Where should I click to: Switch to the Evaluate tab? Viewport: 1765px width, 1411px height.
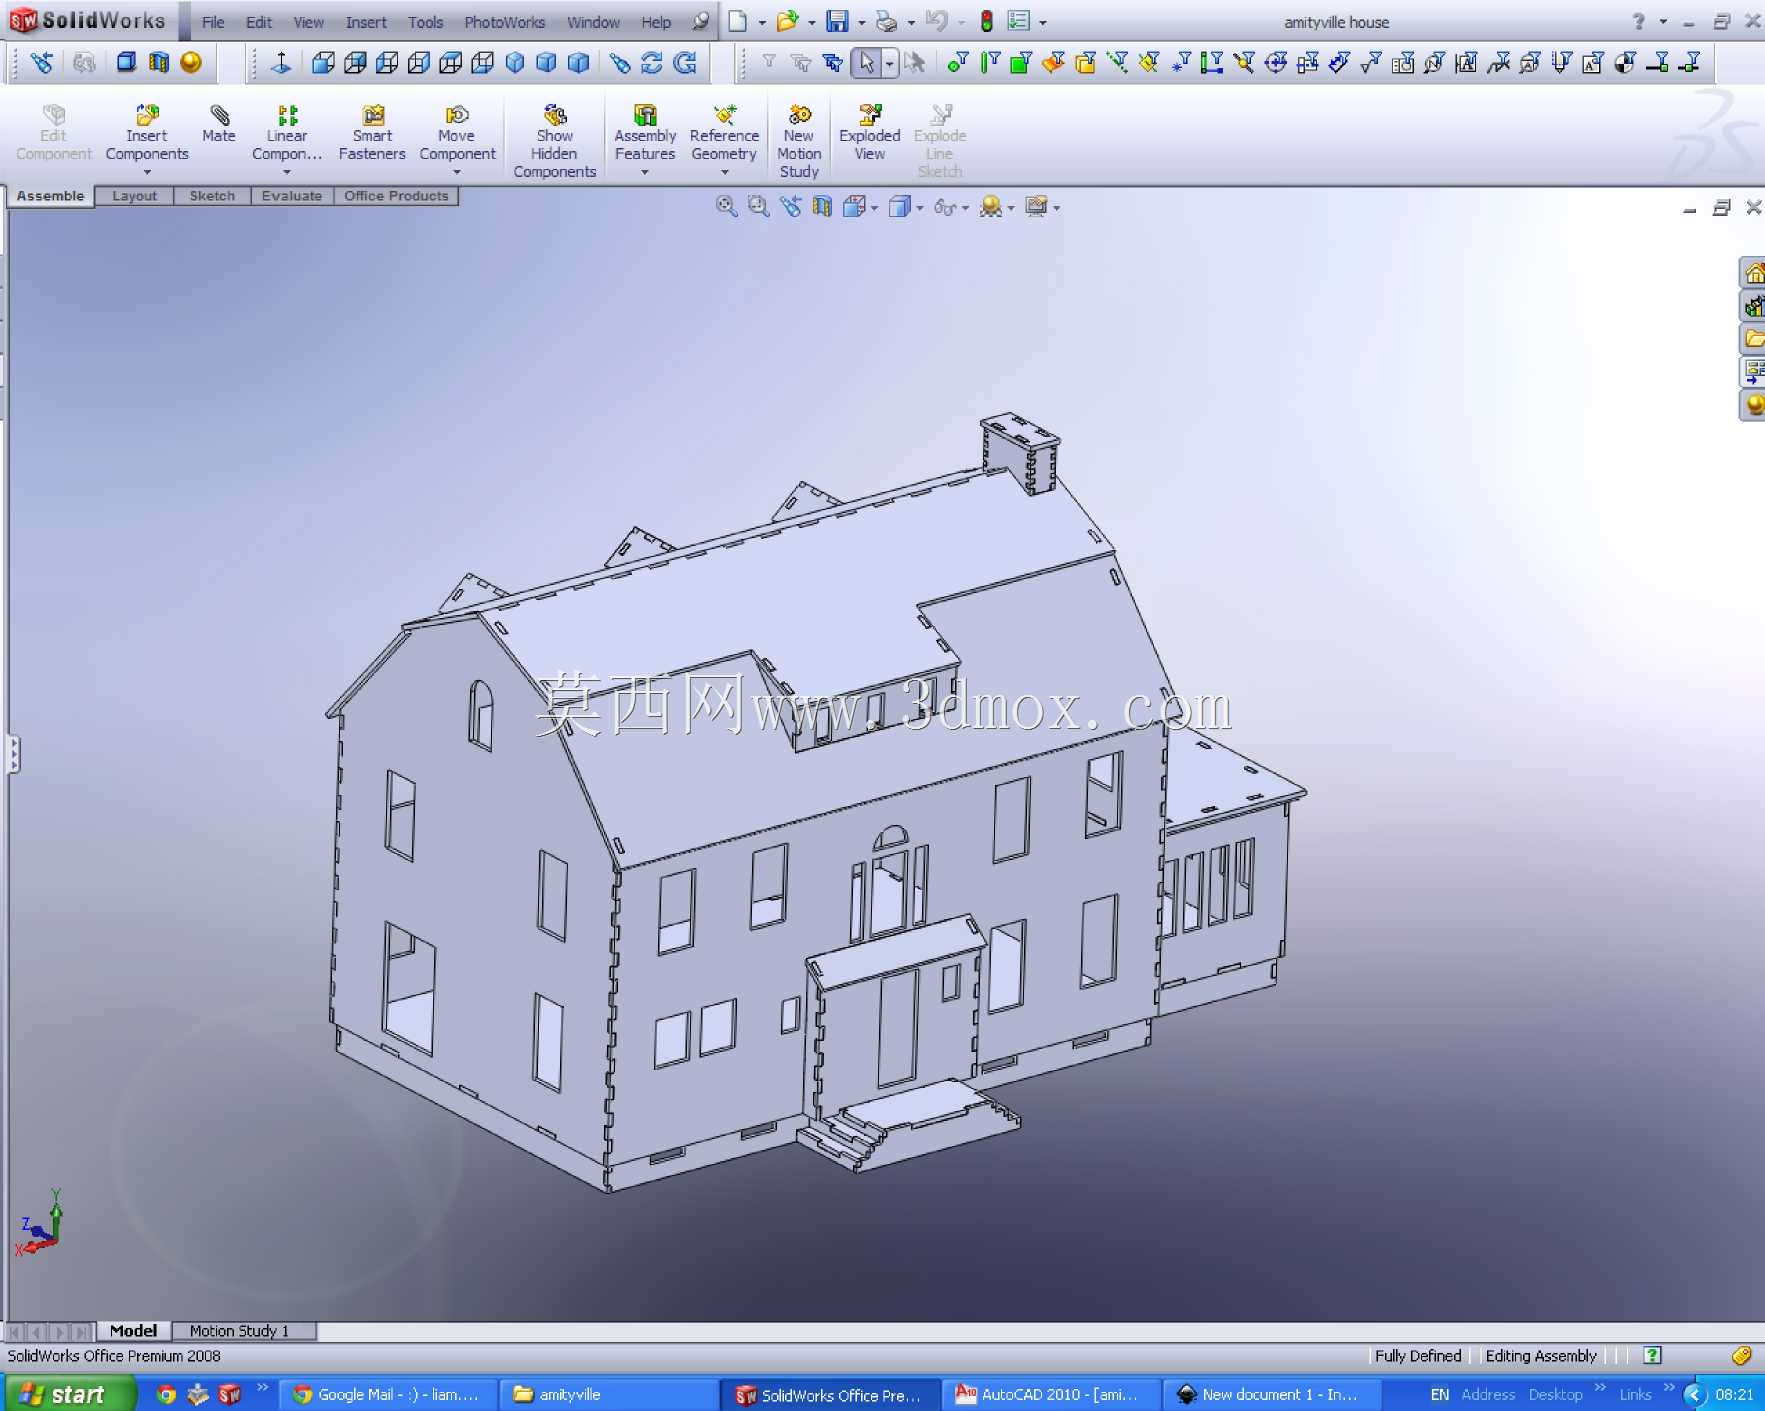pos(292,196)
